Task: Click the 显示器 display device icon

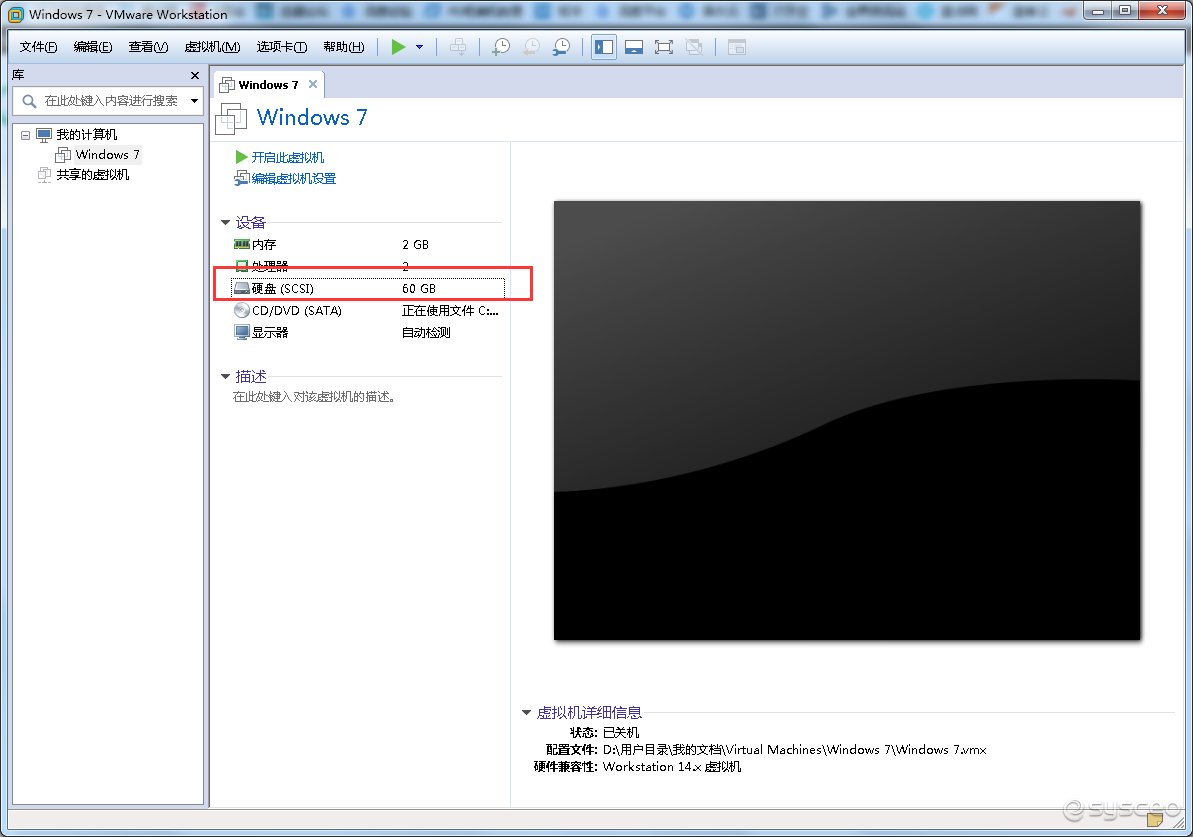Action: (x=242, y=333)
